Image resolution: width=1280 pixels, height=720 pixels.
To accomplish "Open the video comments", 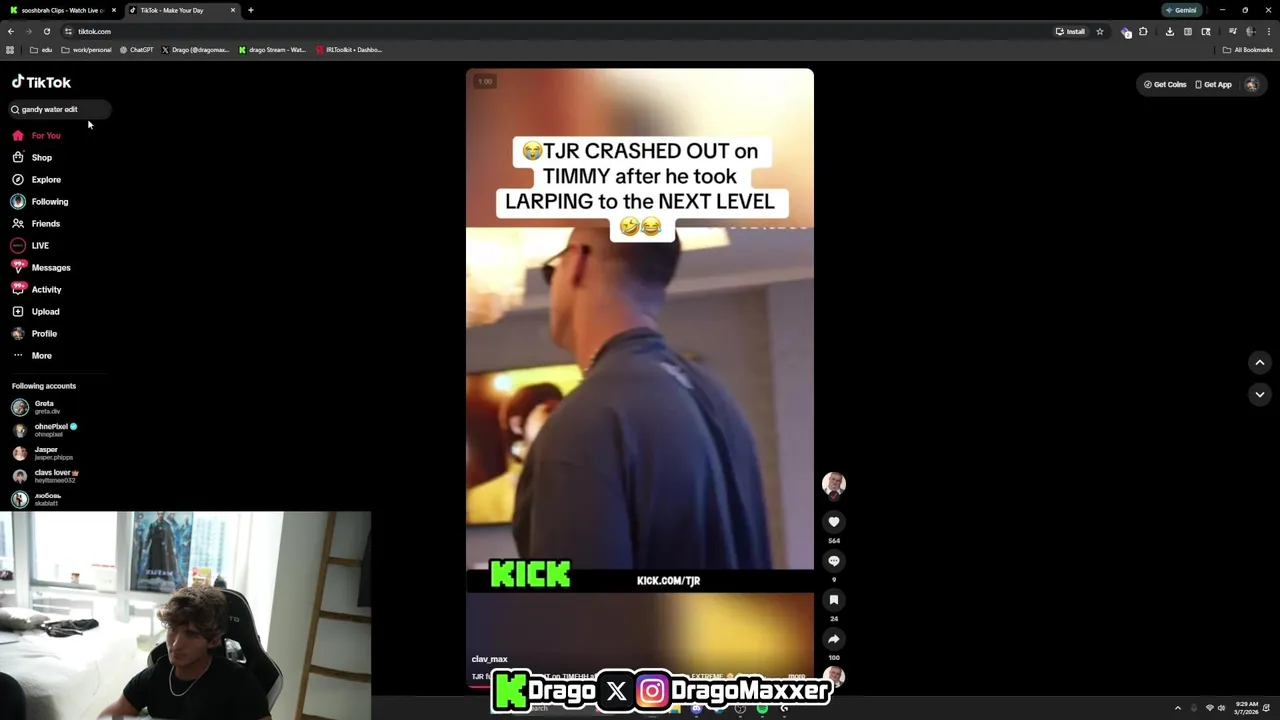I will [834, 561].
